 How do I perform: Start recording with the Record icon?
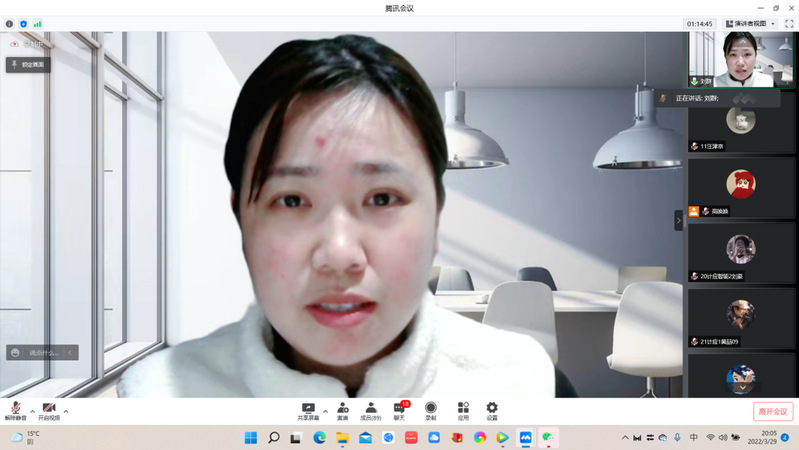(x=430, y=410)
